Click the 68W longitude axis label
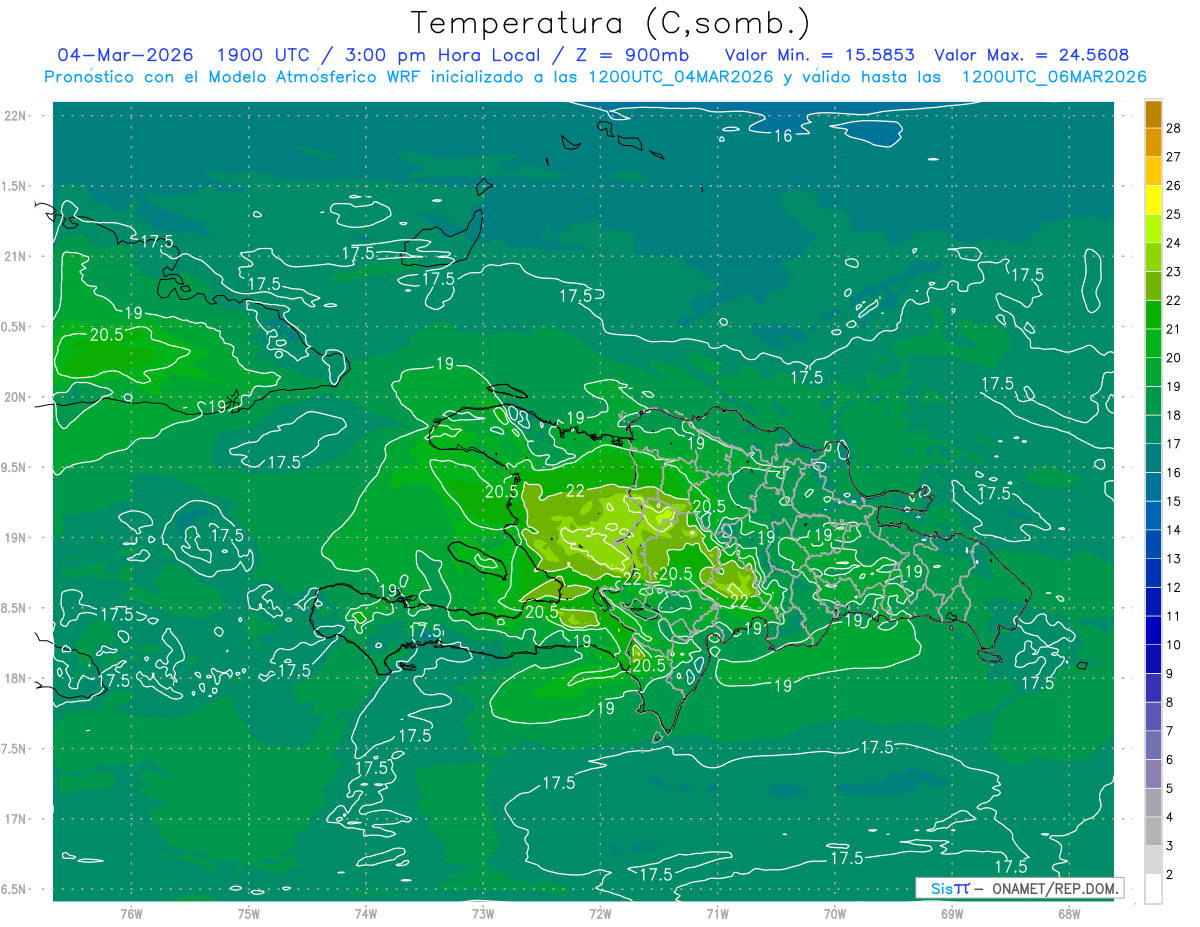The width and height of the screenshot is (1200, 927). click(x=1069, y=913)
